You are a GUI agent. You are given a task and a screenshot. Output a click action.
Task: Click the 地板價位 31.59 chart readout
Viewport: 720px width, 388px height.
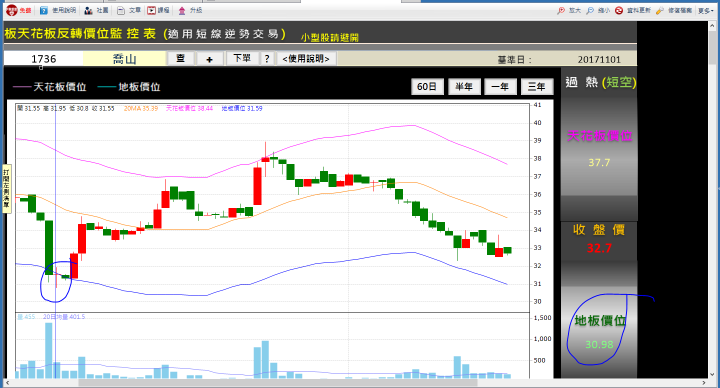coord(242,108)
